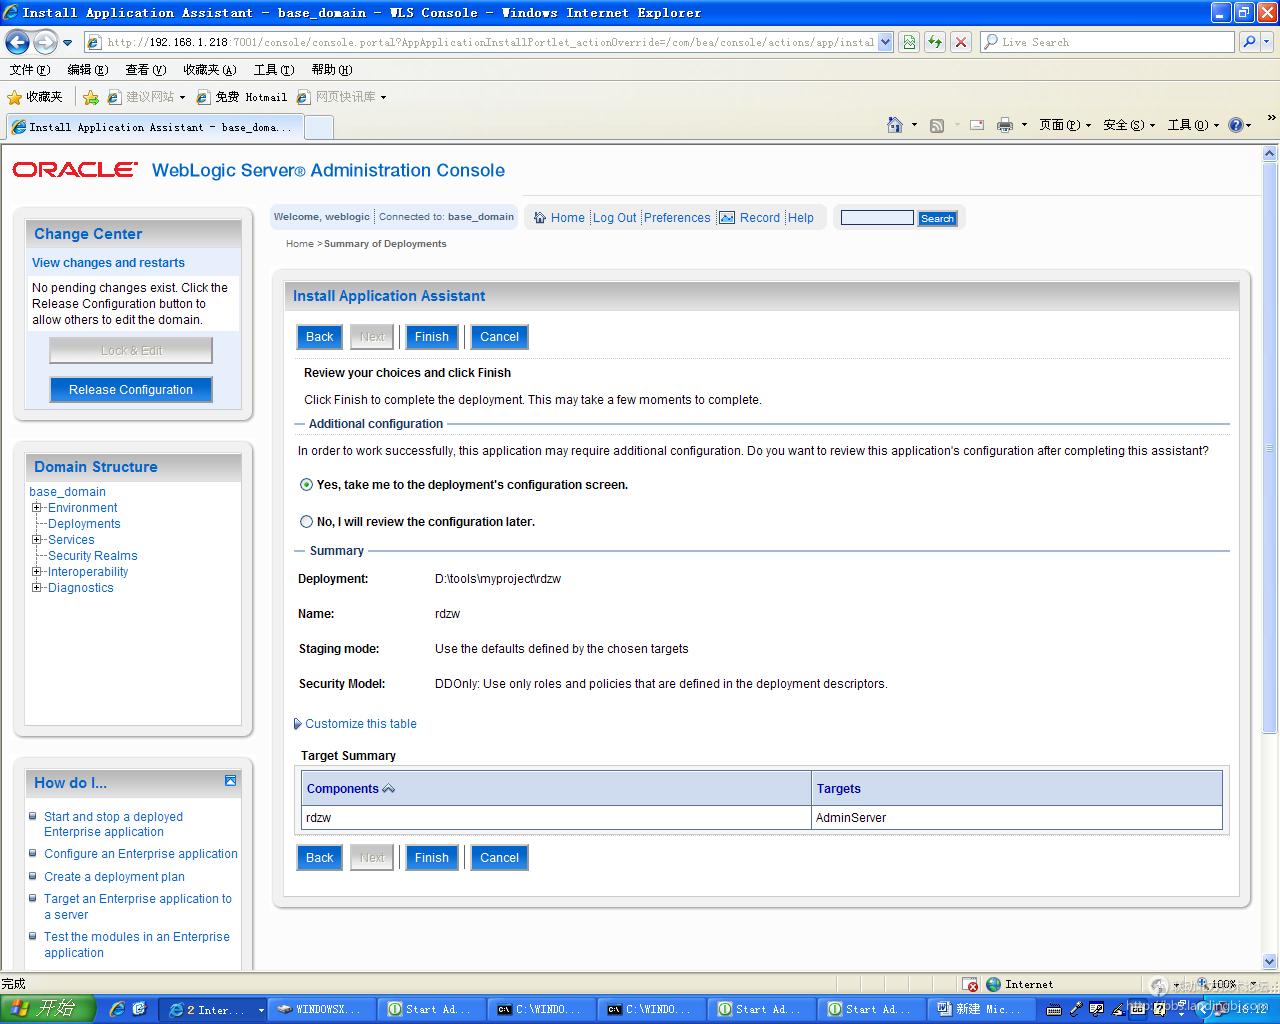The image size is (1280, 1024).
Task: Open Deployments in Domain Structure tree
Action: pos(84,524)
